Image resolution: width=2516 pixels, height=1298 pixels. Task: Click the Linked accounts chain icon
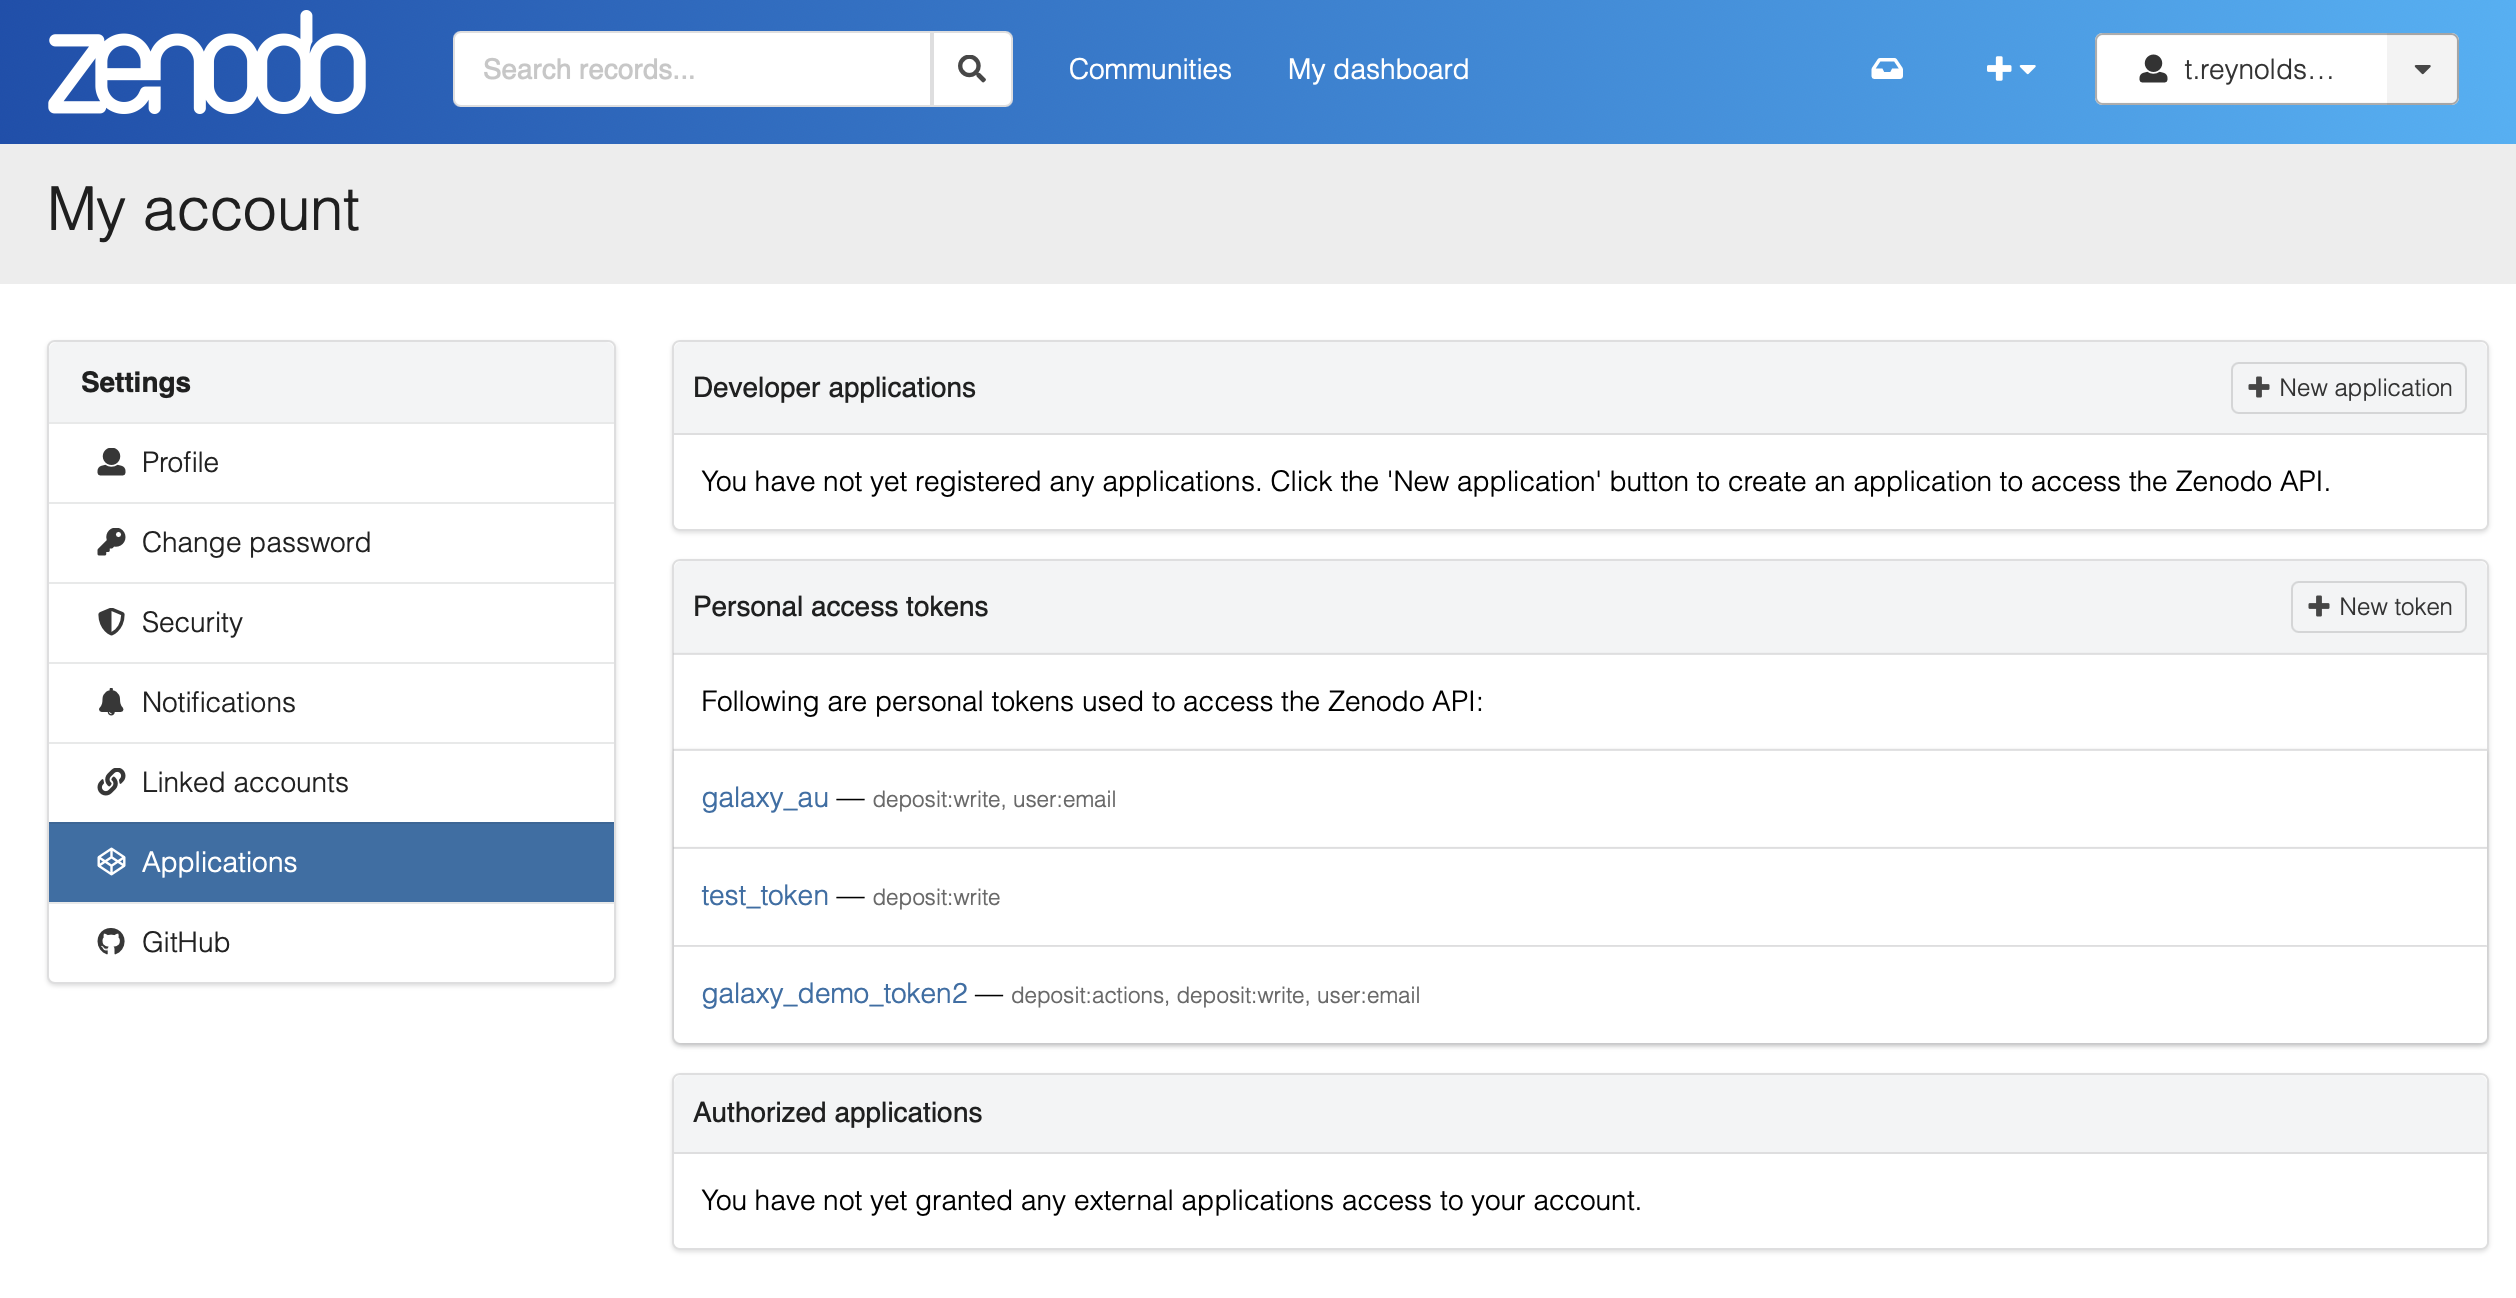[x=111, y=782]
